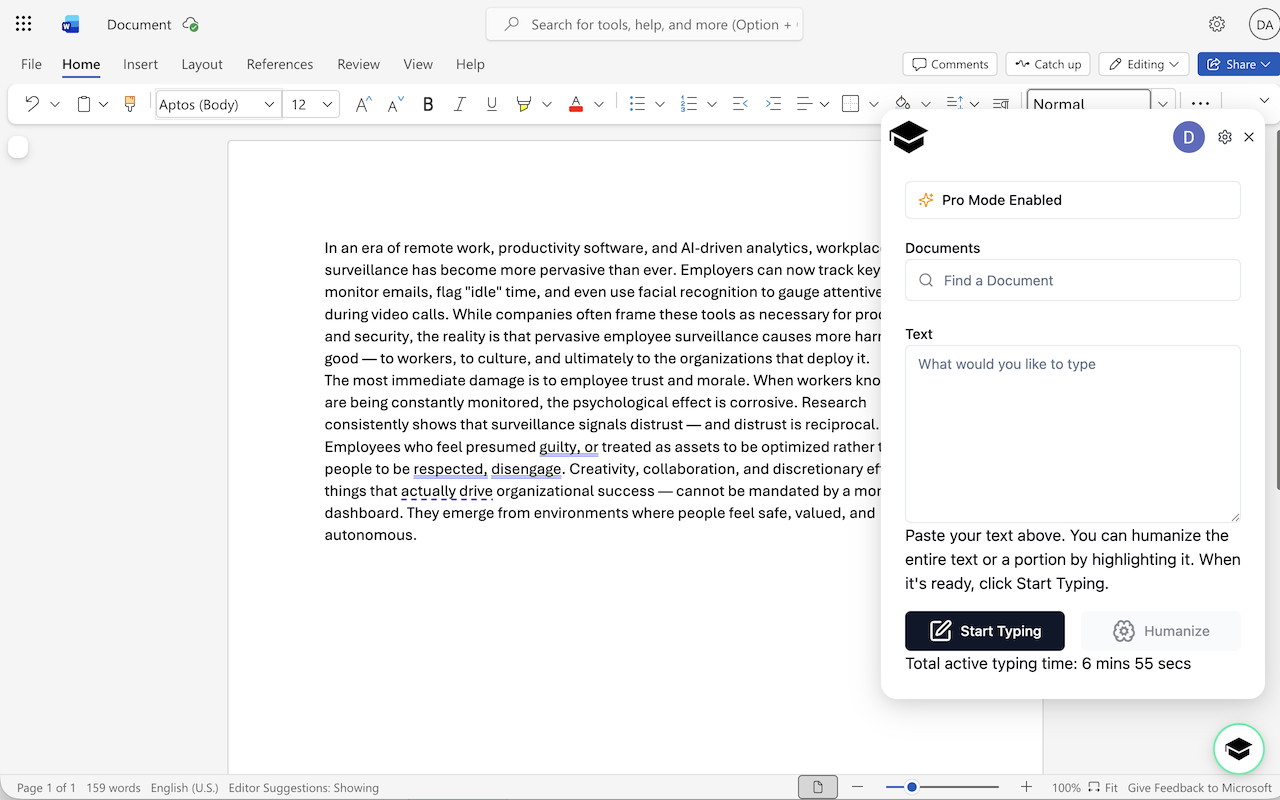Switch to the Insert tab
Screen dimensions: 1280x800
coord(140,64)
